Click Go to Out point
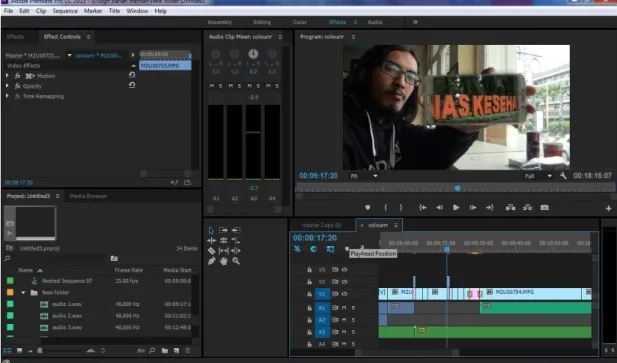 coord(490,208)
